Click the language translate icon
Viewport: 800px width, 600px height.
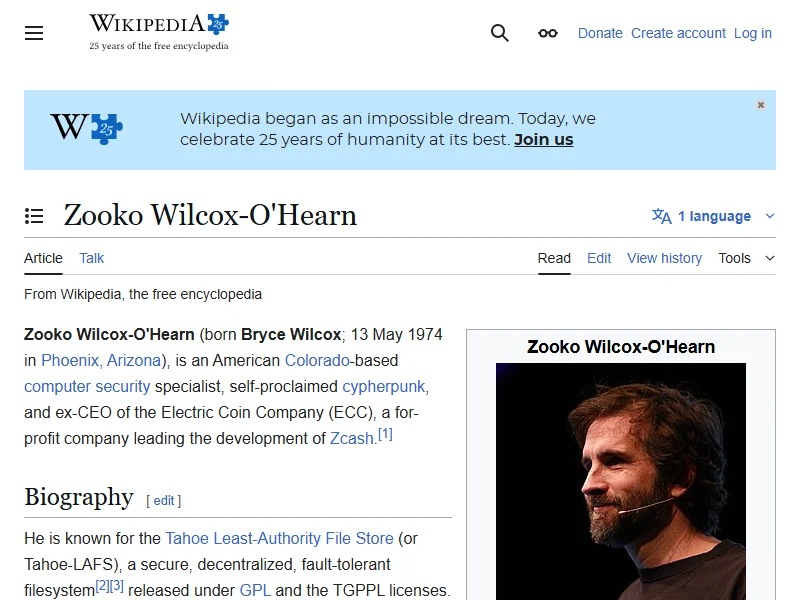coord(662,216)
